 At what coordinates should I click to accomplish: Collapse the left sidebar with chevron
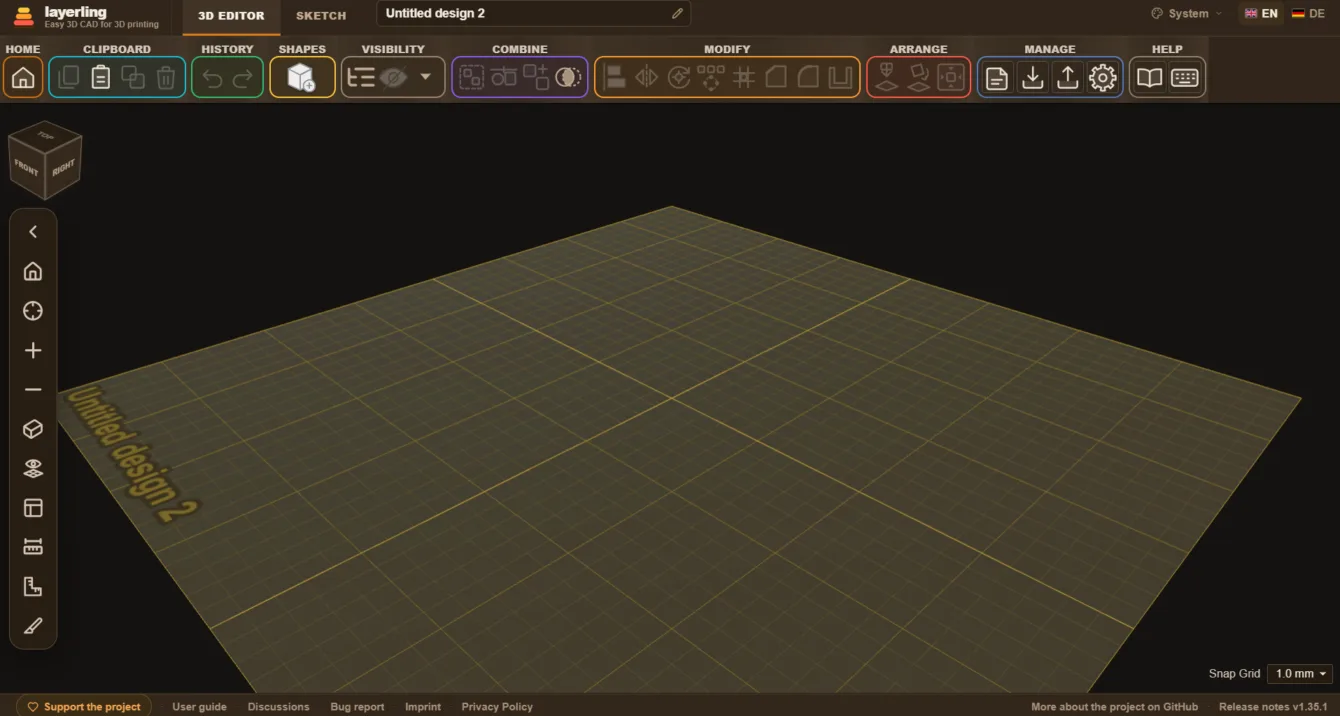[x=33, y=232]
